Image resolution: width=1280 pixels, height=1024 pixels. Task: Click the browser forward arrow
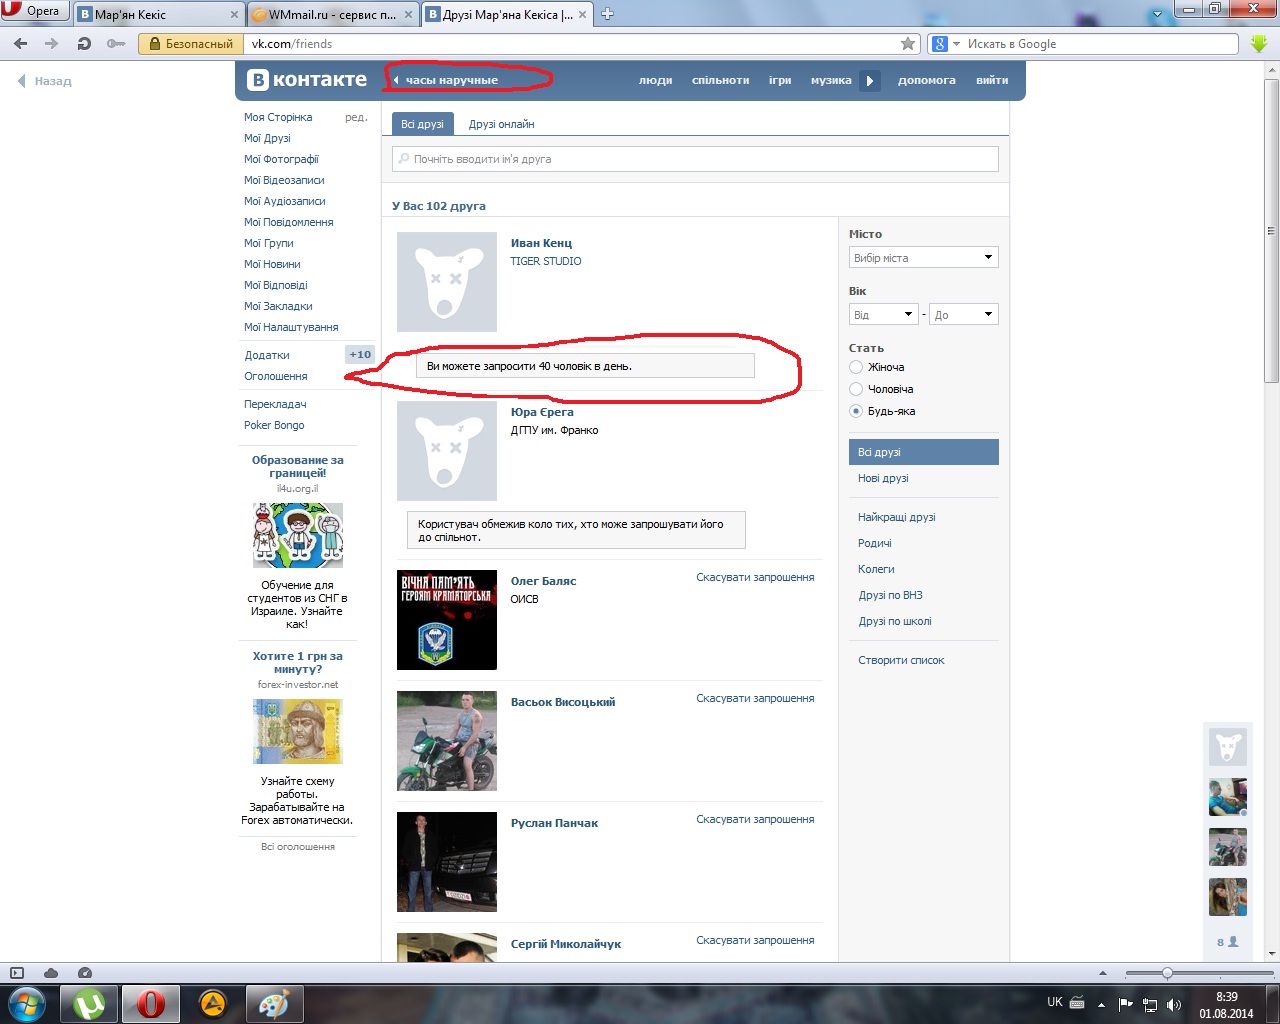coord(52,44)
